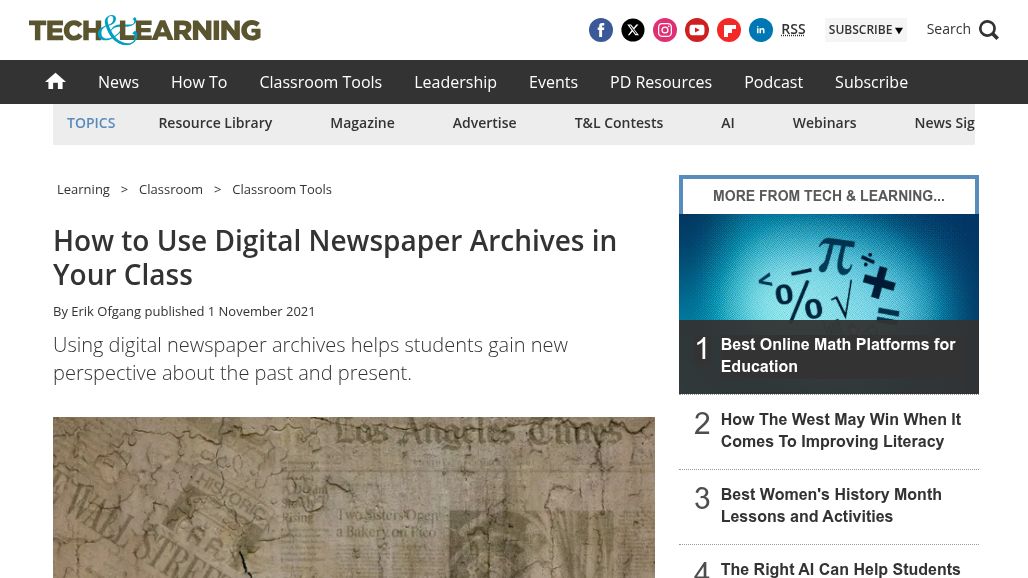The height and width of the screenshot is (578, 1028).
Task: Open the Instagram social icon
Action: (665, 30)
